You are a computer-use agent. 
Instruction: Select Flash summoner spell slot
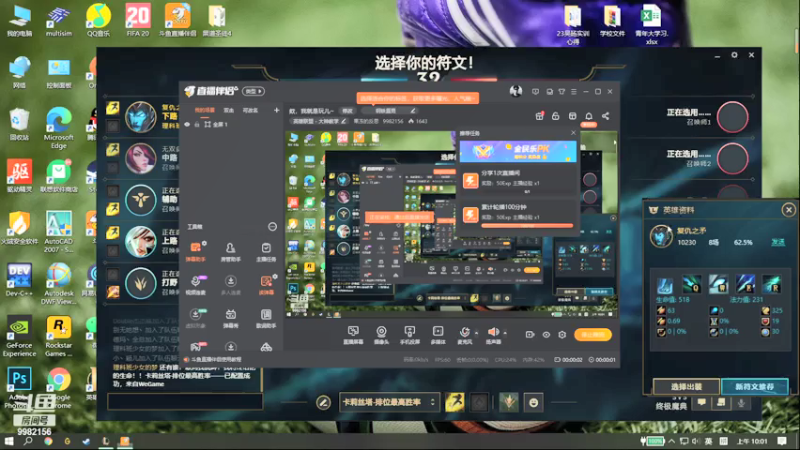[x=455, y=402]
